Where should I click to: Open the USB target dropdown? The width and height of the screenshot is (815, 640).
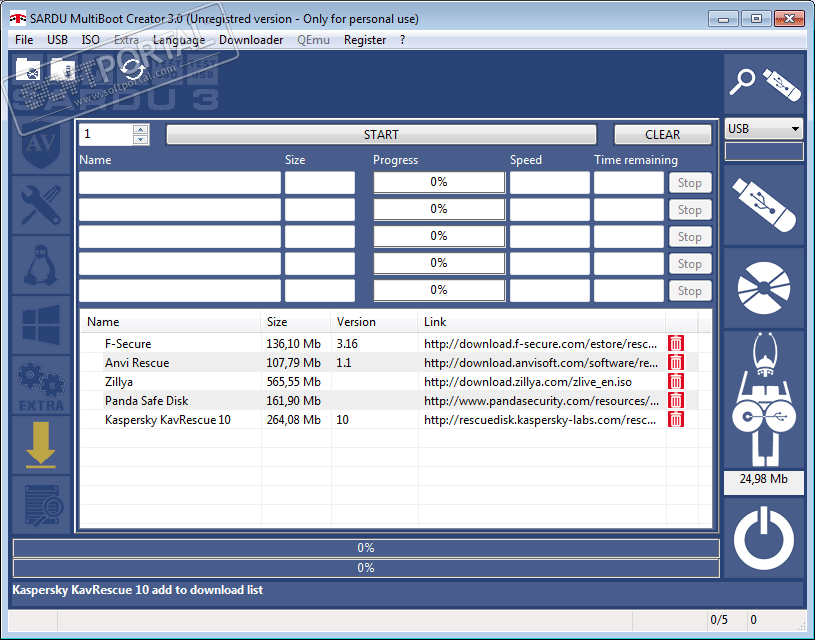click(764, 128)
